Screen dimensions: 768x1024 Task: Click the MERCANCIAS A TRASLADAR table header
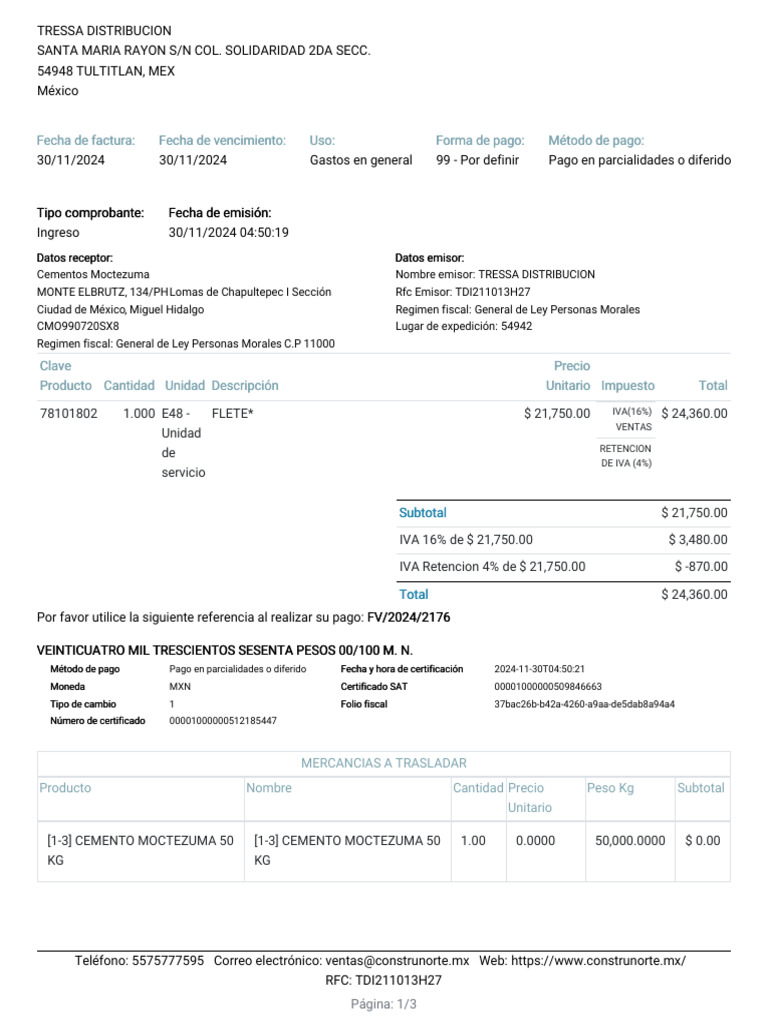(x=384, y=763)
